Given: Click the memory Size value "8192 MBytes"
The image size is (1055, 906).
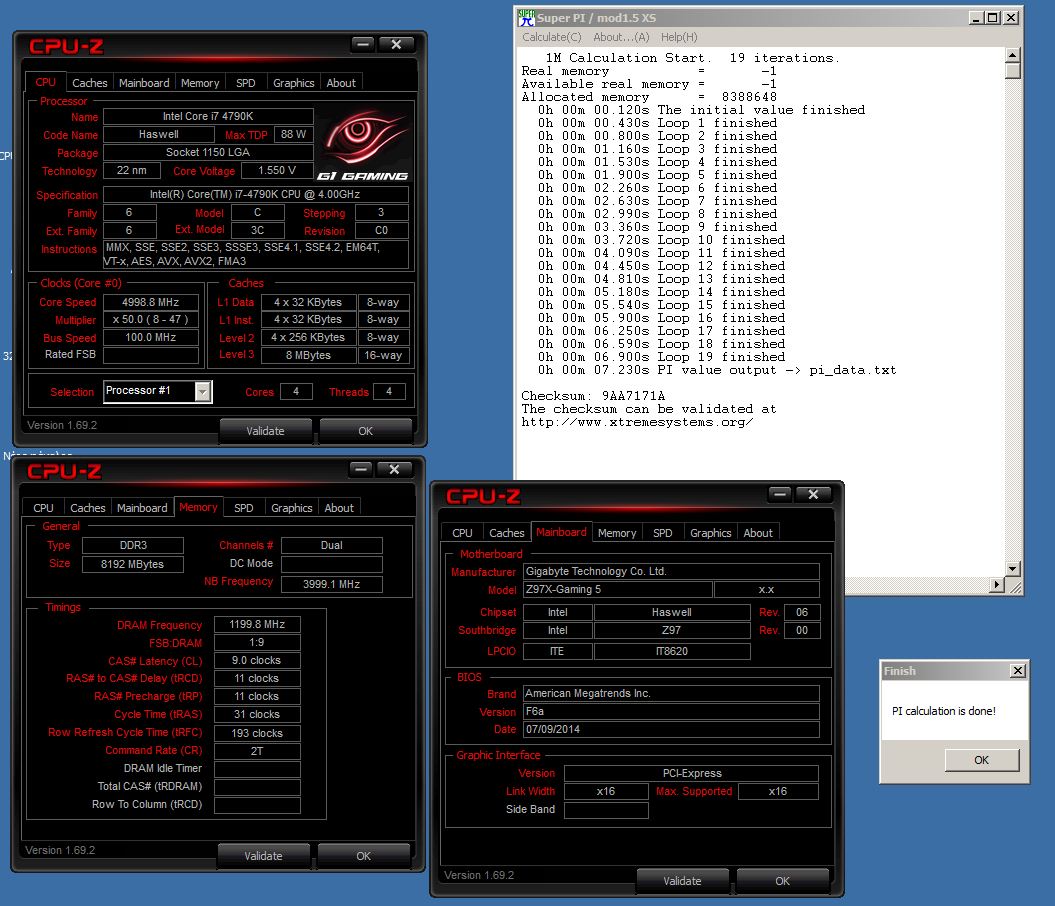Looking at the screenshot, I should (x=133, y=564).
